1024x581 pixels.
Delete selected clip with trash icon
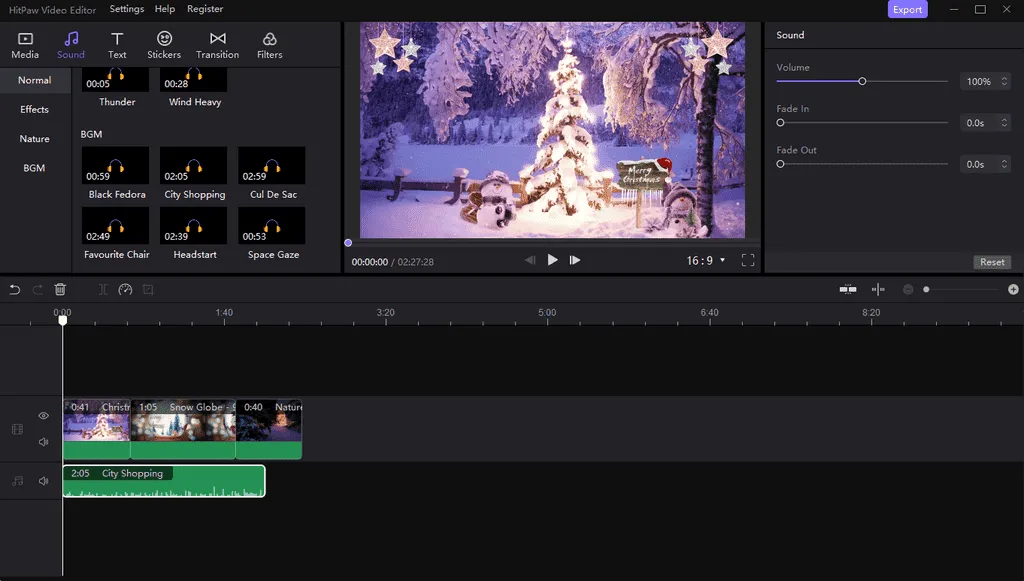60,290
